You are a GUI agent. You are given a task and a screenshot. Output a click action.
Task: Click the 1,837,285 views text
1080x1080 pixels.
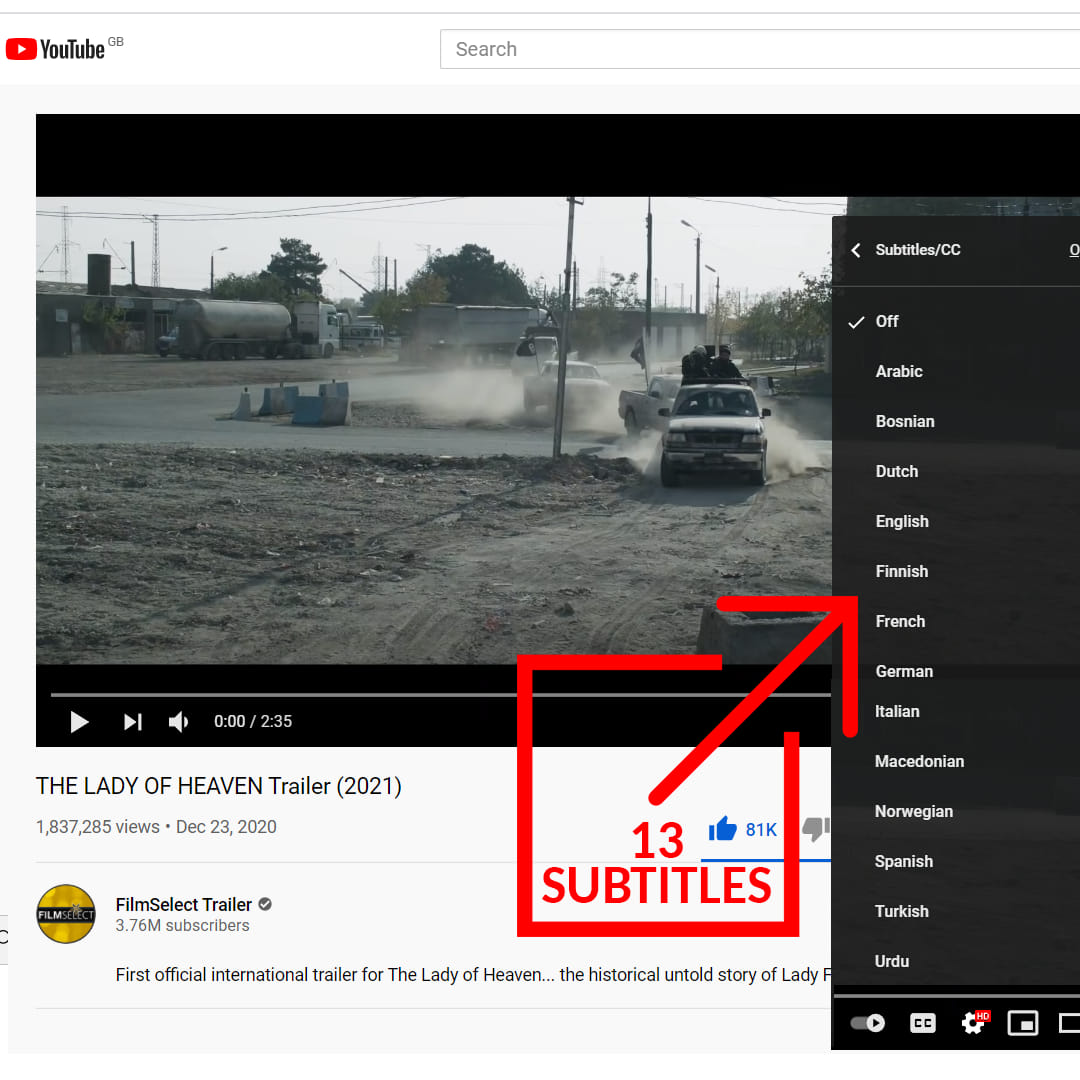(98, 827)
